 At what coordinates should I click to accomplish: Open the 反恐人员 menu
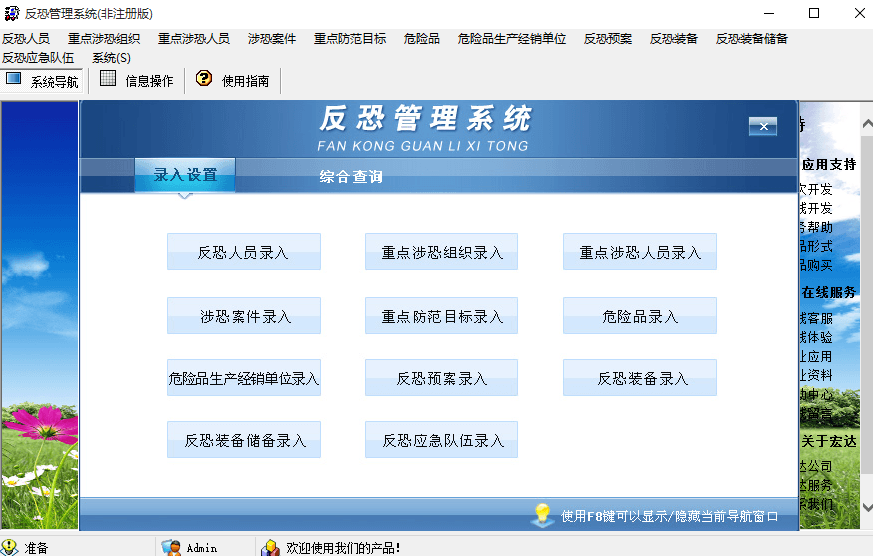click(x=26, y=39)
